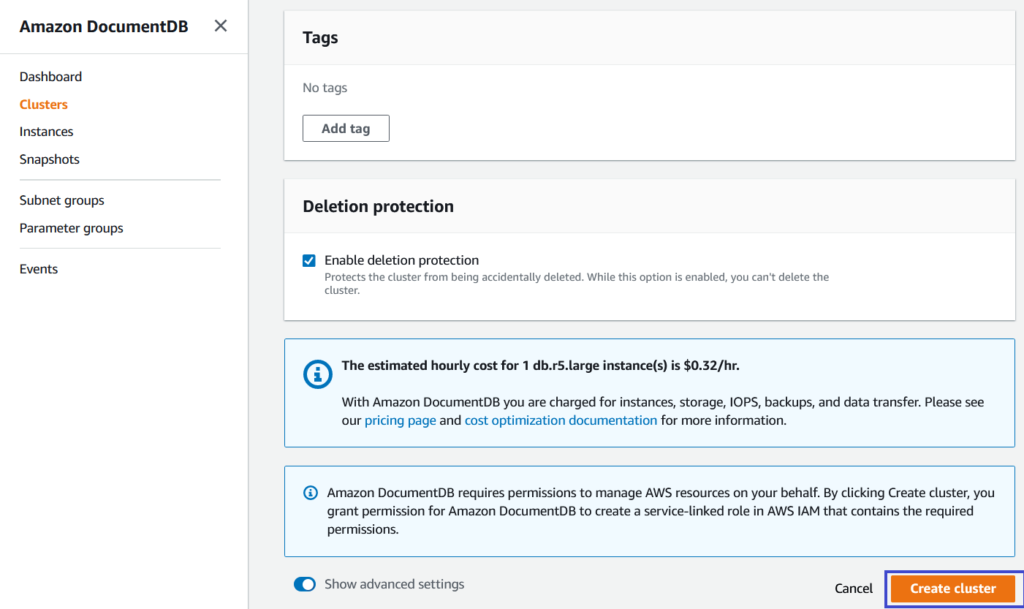The height and width of the screenshot is (609, 1024).
Task: Click the 'Enable deletion protection' label
Action: click(402, 260)
